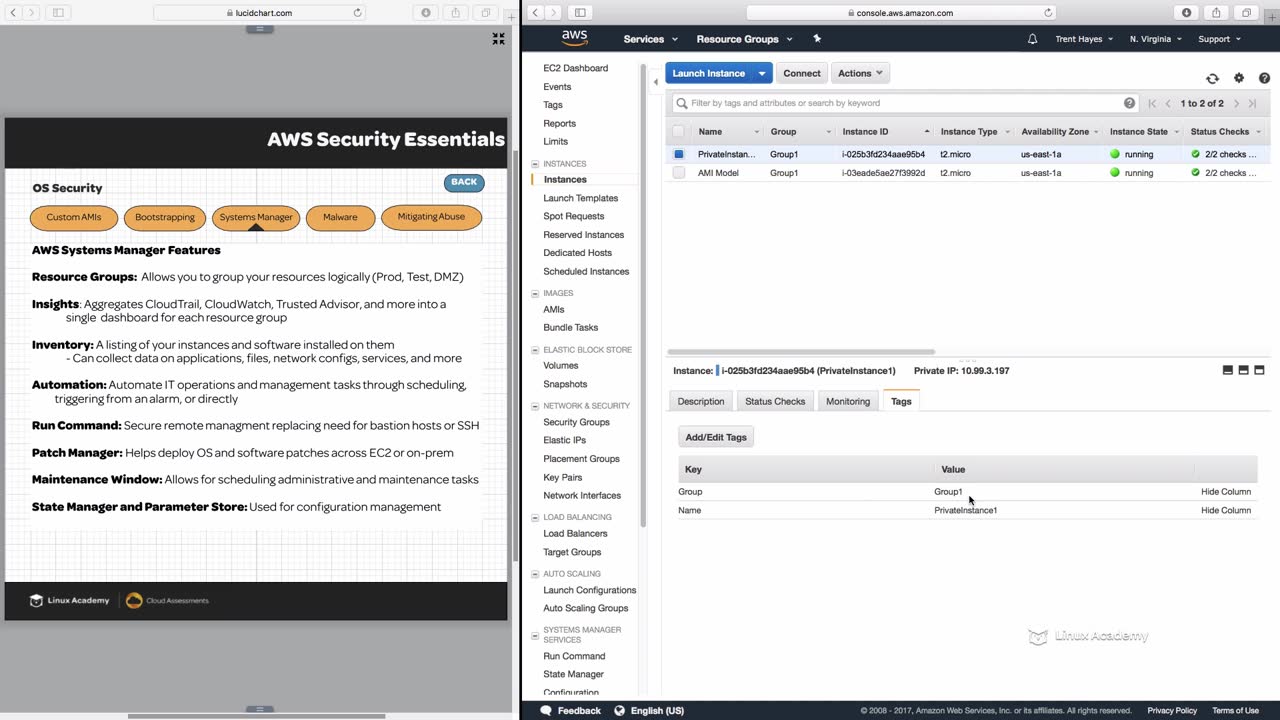
Task: Open Run Command in the sidebar
Action: point(574,656)
